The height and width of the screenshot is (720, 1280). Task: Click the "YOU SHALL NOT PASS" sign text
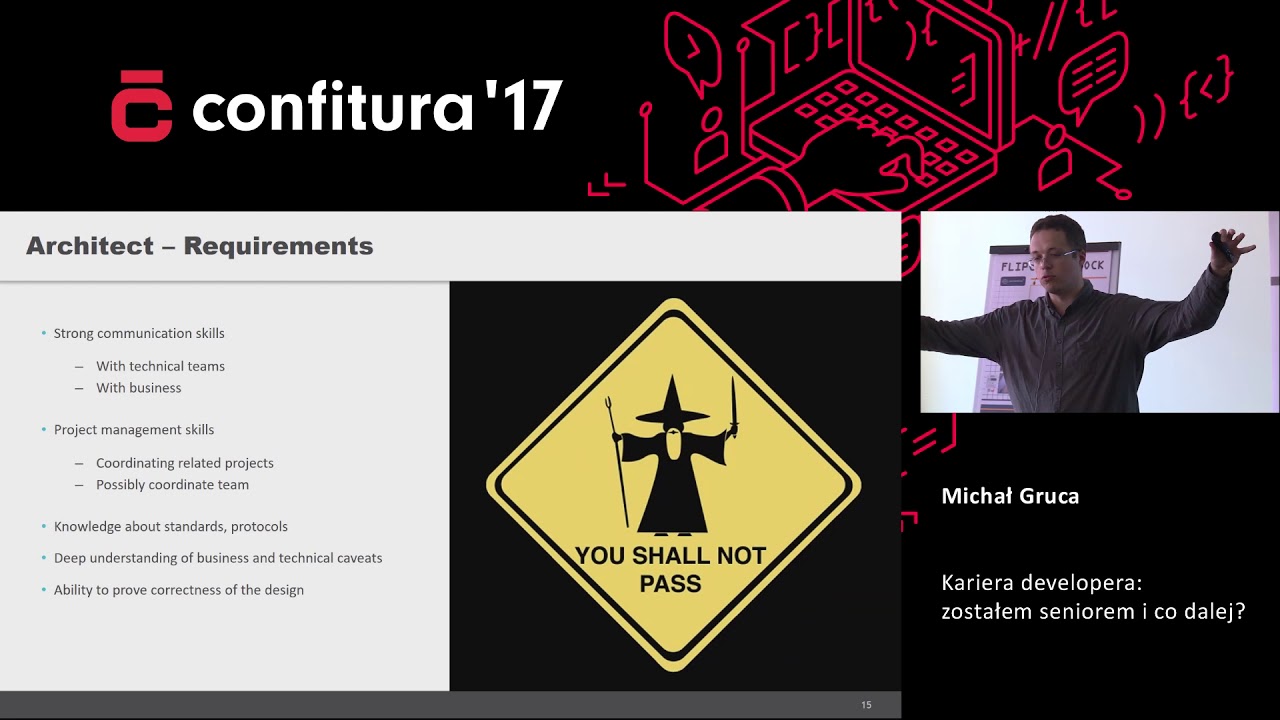pos(670,569)
